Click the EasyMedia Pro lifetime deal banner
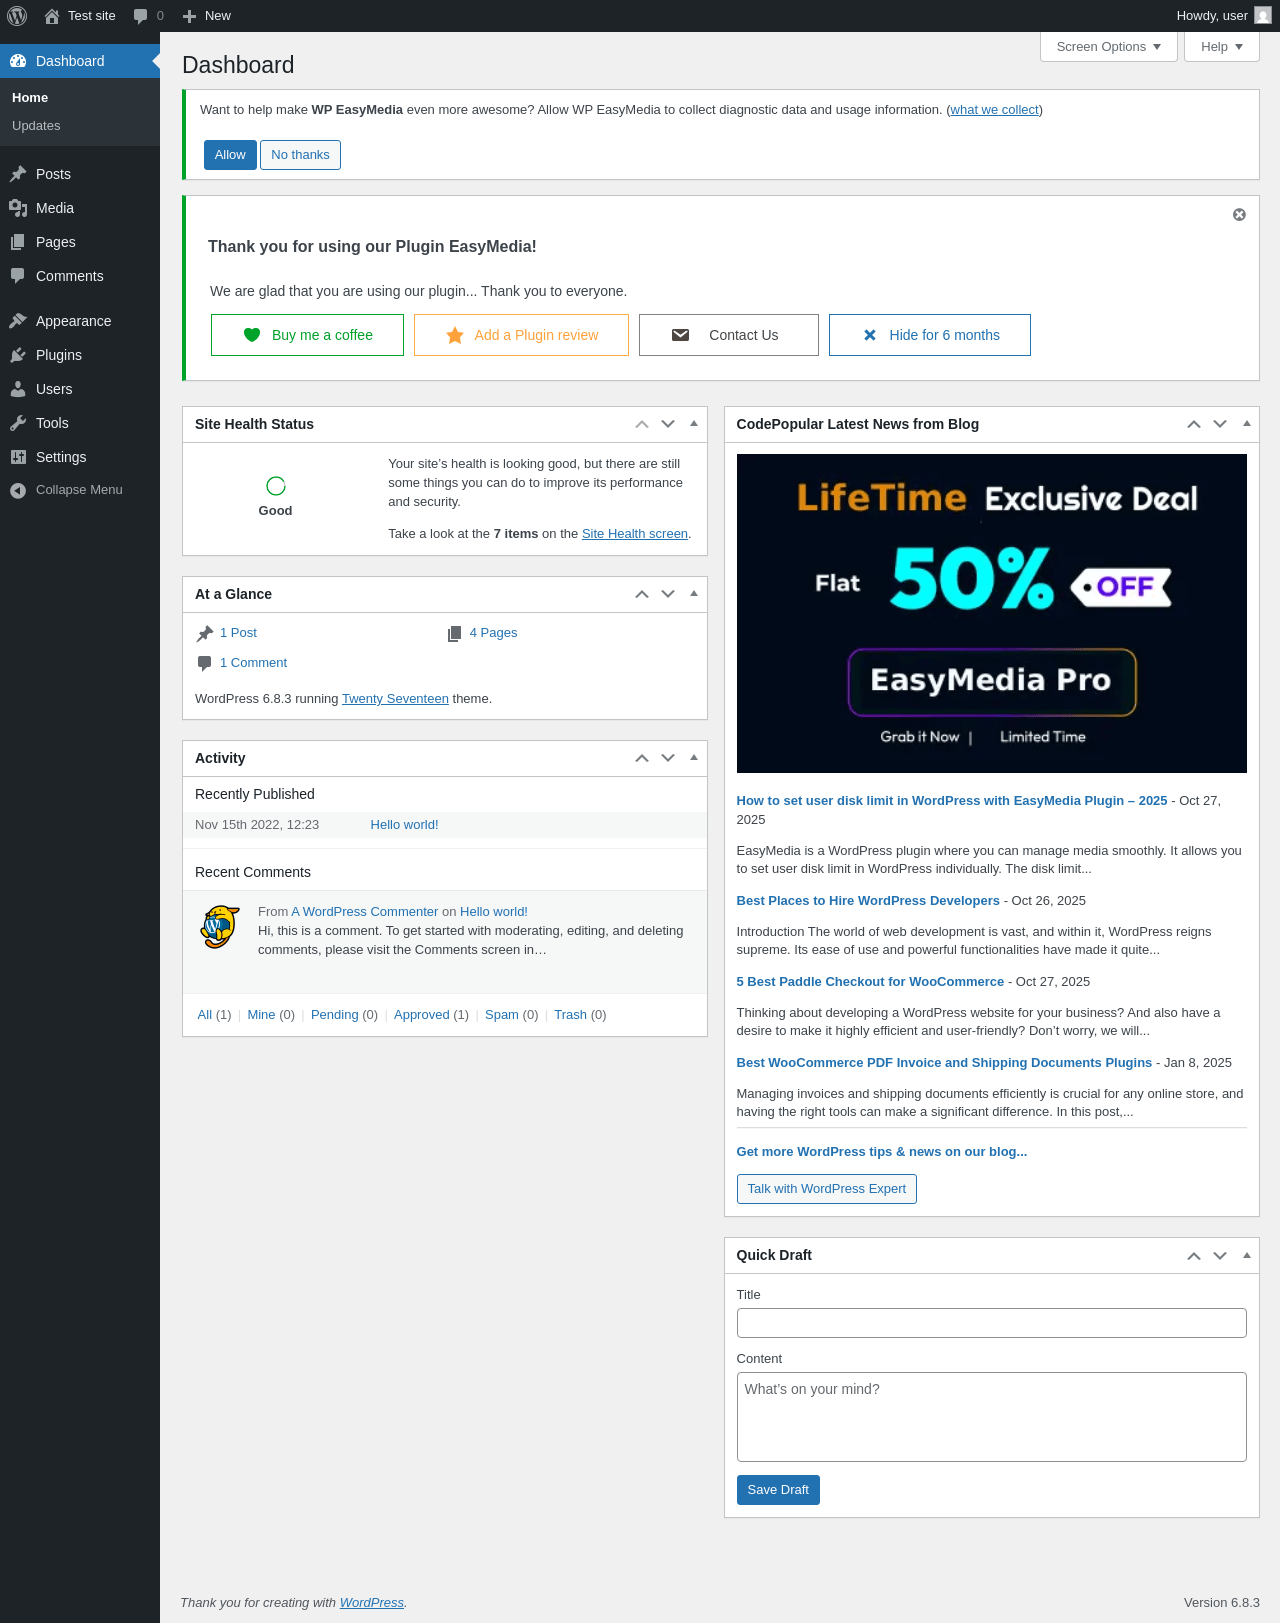The height and width of the screenshot is (1623, 1280). [991, 613]
